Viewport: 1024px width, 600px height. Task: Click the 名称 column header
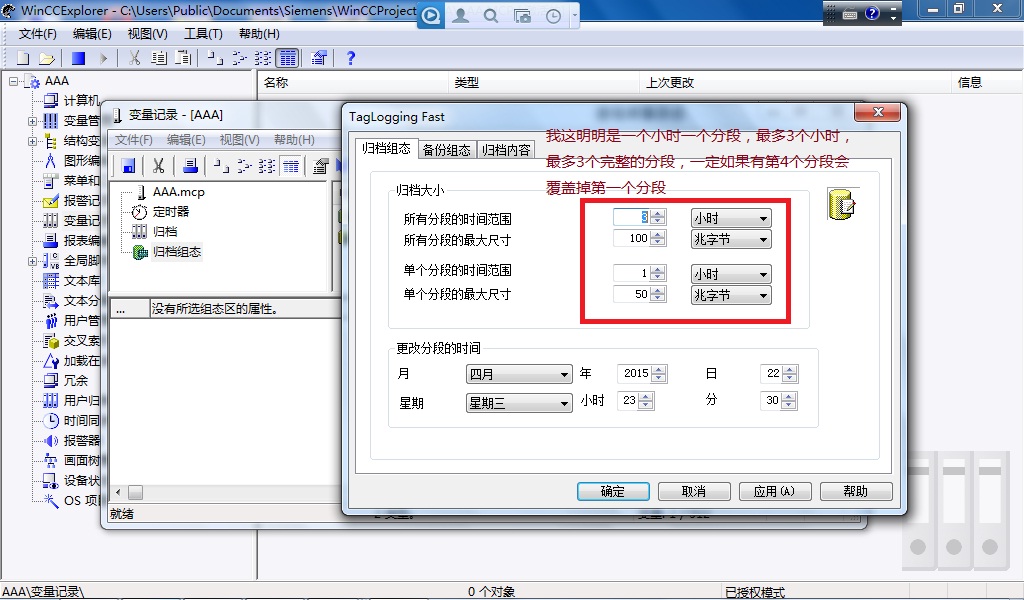tap(353, 82)
